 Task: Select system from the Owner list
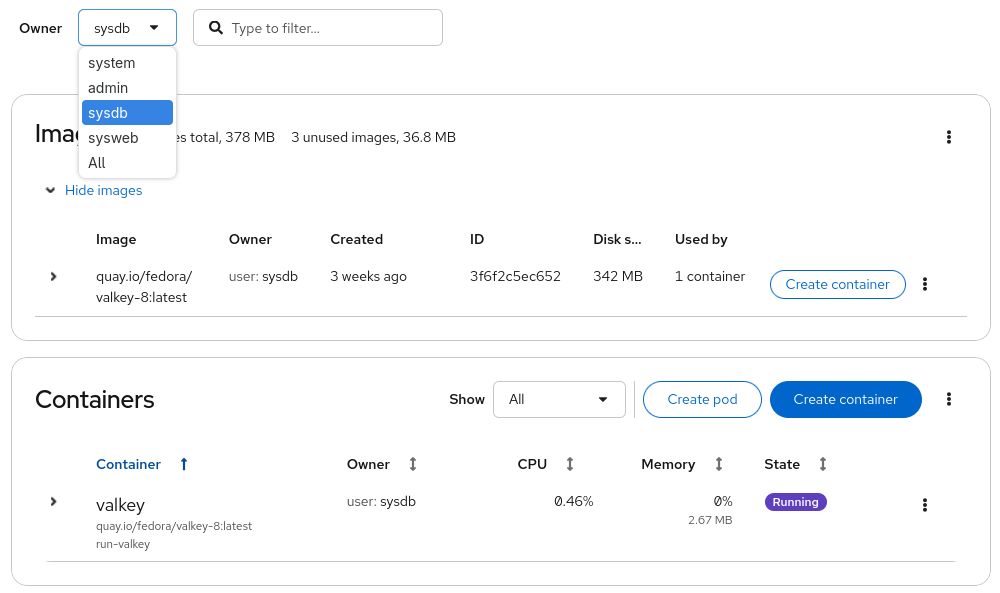[x=112, y=63]
